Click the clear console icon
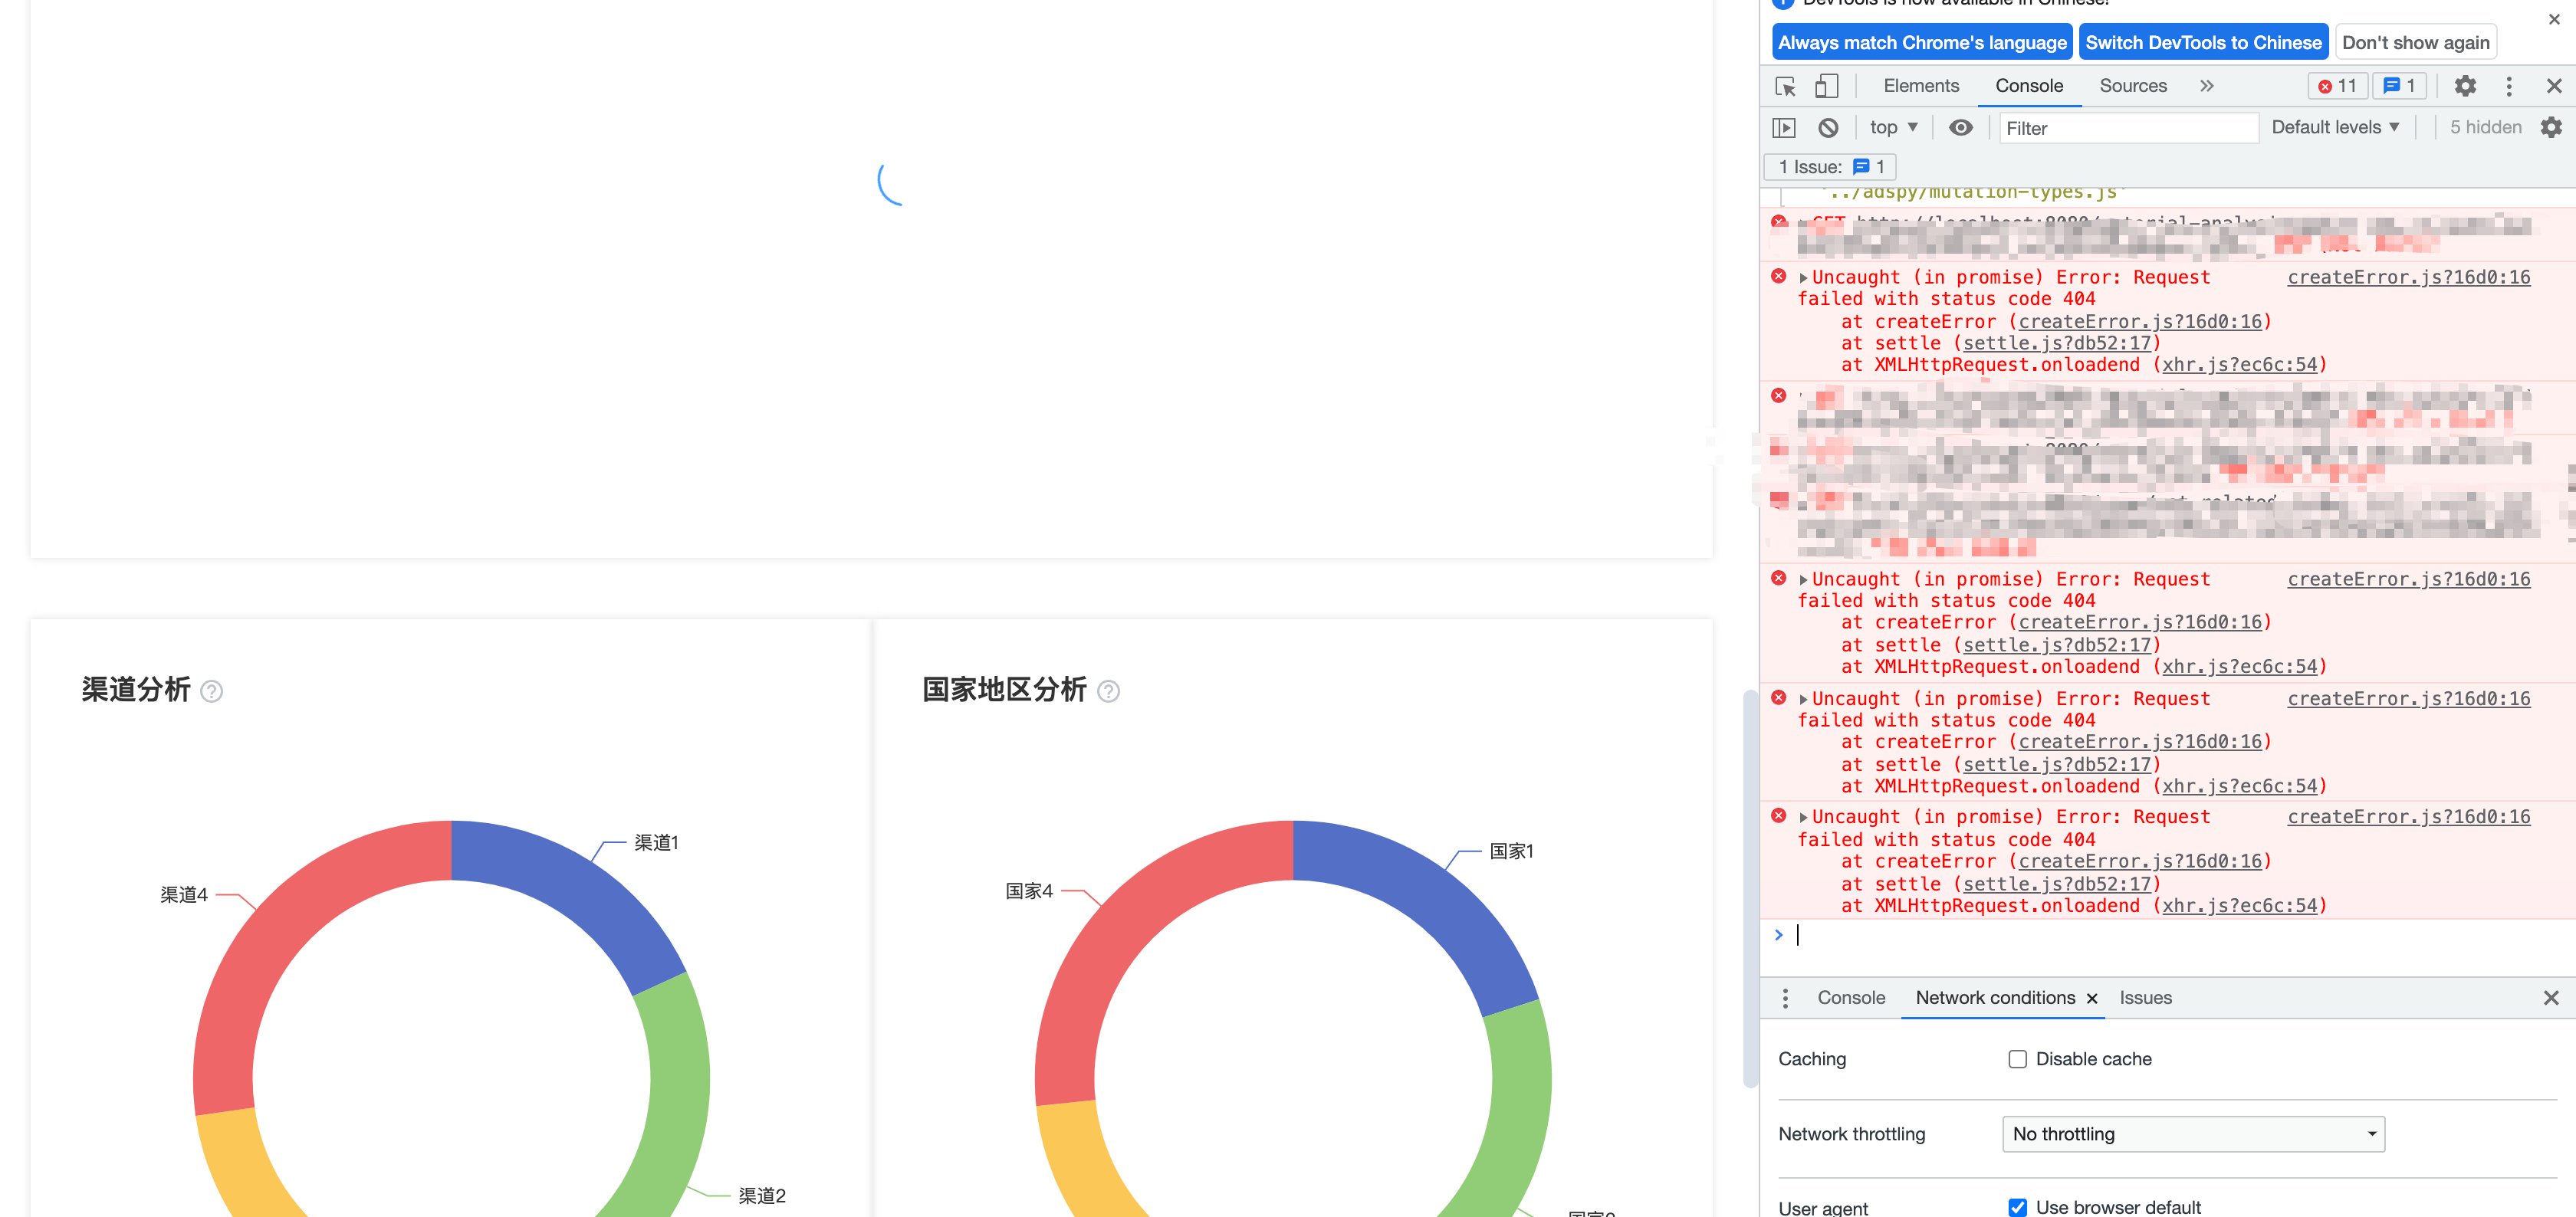The image size is (2576, 1217). tap(1828, 128)
